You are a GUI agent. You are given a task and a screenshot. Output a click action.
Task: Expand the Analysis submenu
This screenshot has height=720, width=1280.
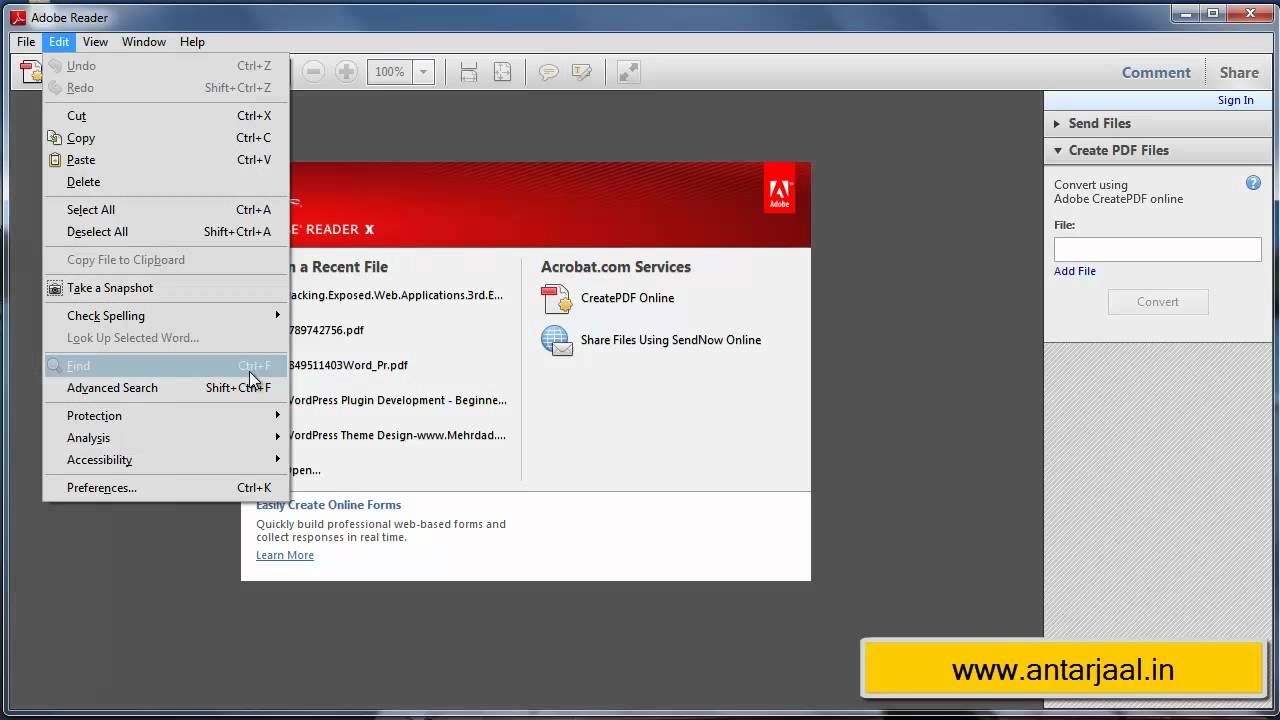[166, 438]
